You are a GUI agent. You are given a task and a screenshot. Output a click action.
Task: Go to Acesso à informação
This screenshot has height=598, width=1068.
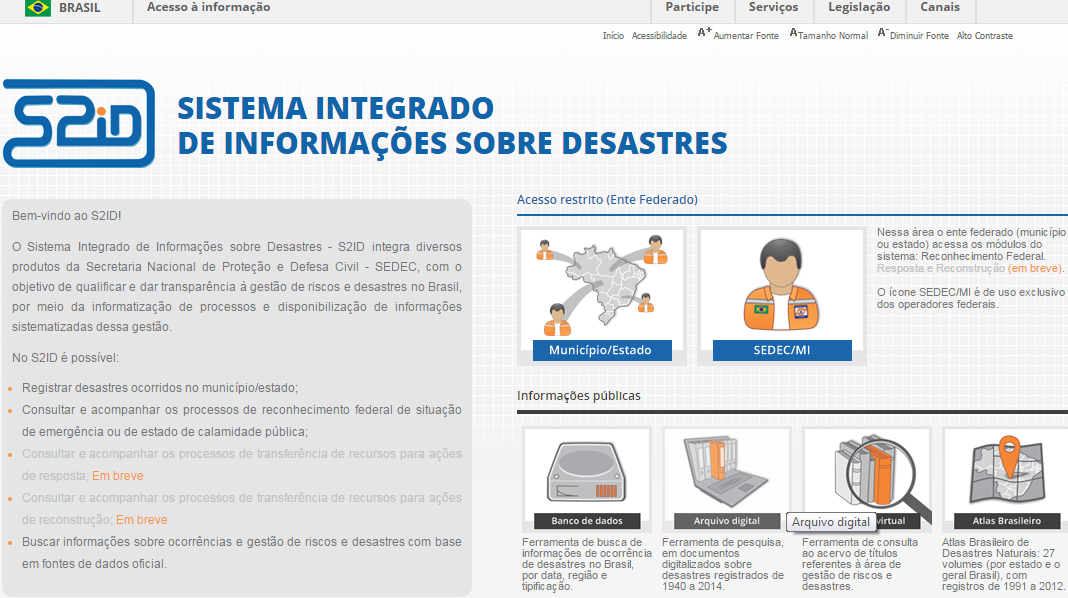click(208, 8)
